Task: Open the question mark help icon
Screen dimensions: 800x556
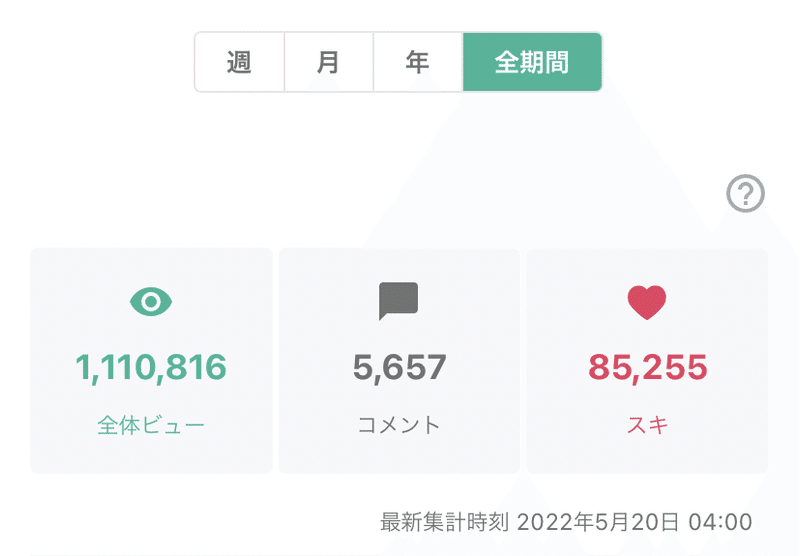Action: pos(745,193)
